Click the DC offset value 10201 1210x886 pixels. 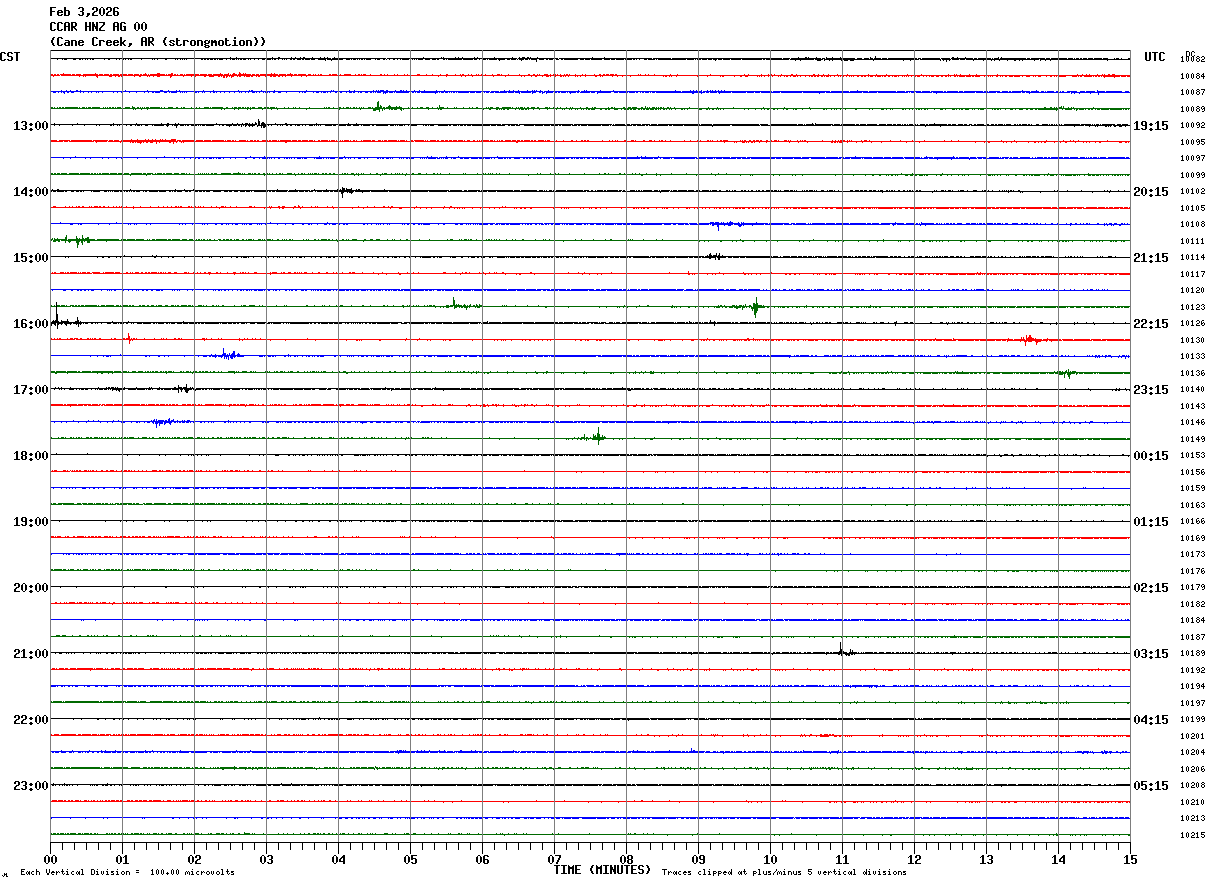tap(1192, 736)
